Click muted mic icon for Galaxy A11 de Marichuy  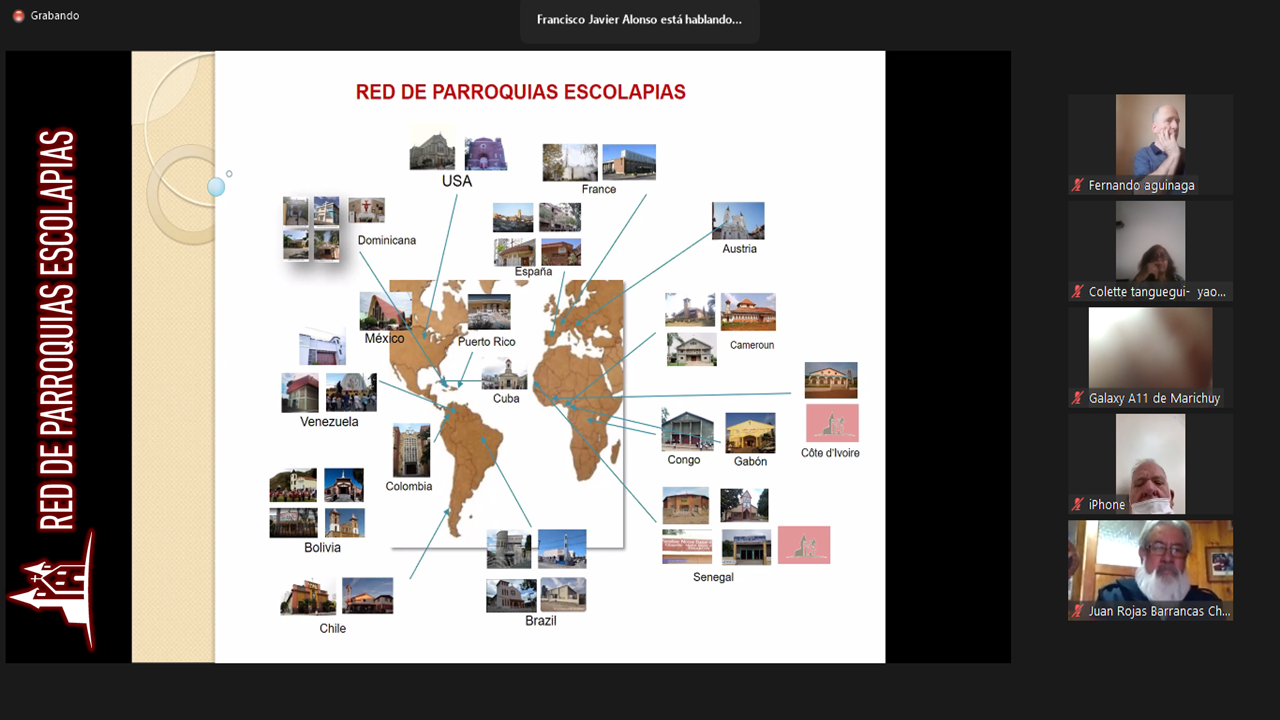1077,398
